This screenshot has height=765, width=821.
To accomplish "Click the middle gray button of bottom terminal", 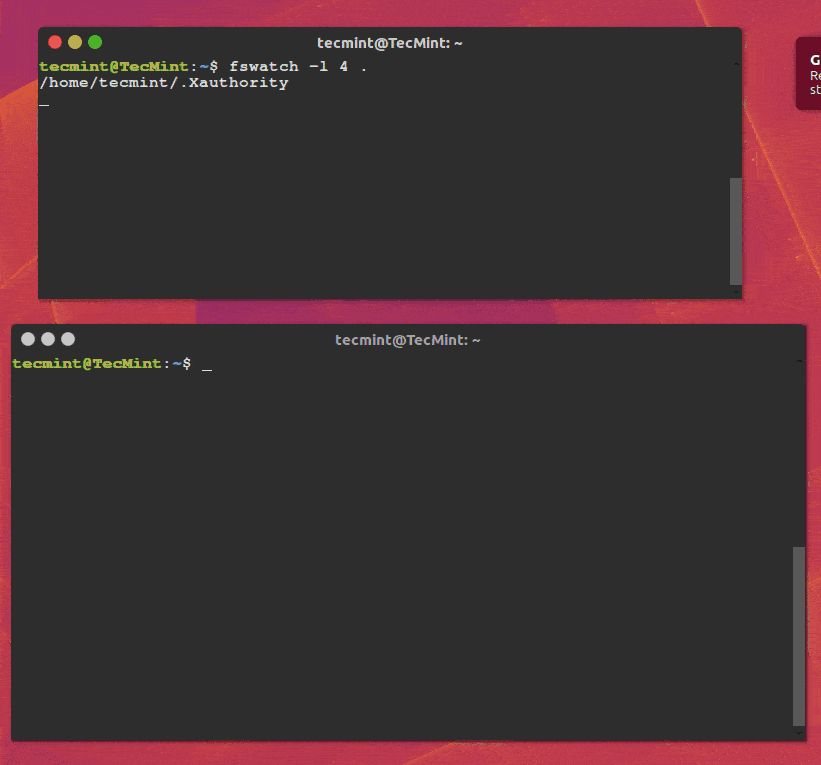I will [x=48, y=339].
